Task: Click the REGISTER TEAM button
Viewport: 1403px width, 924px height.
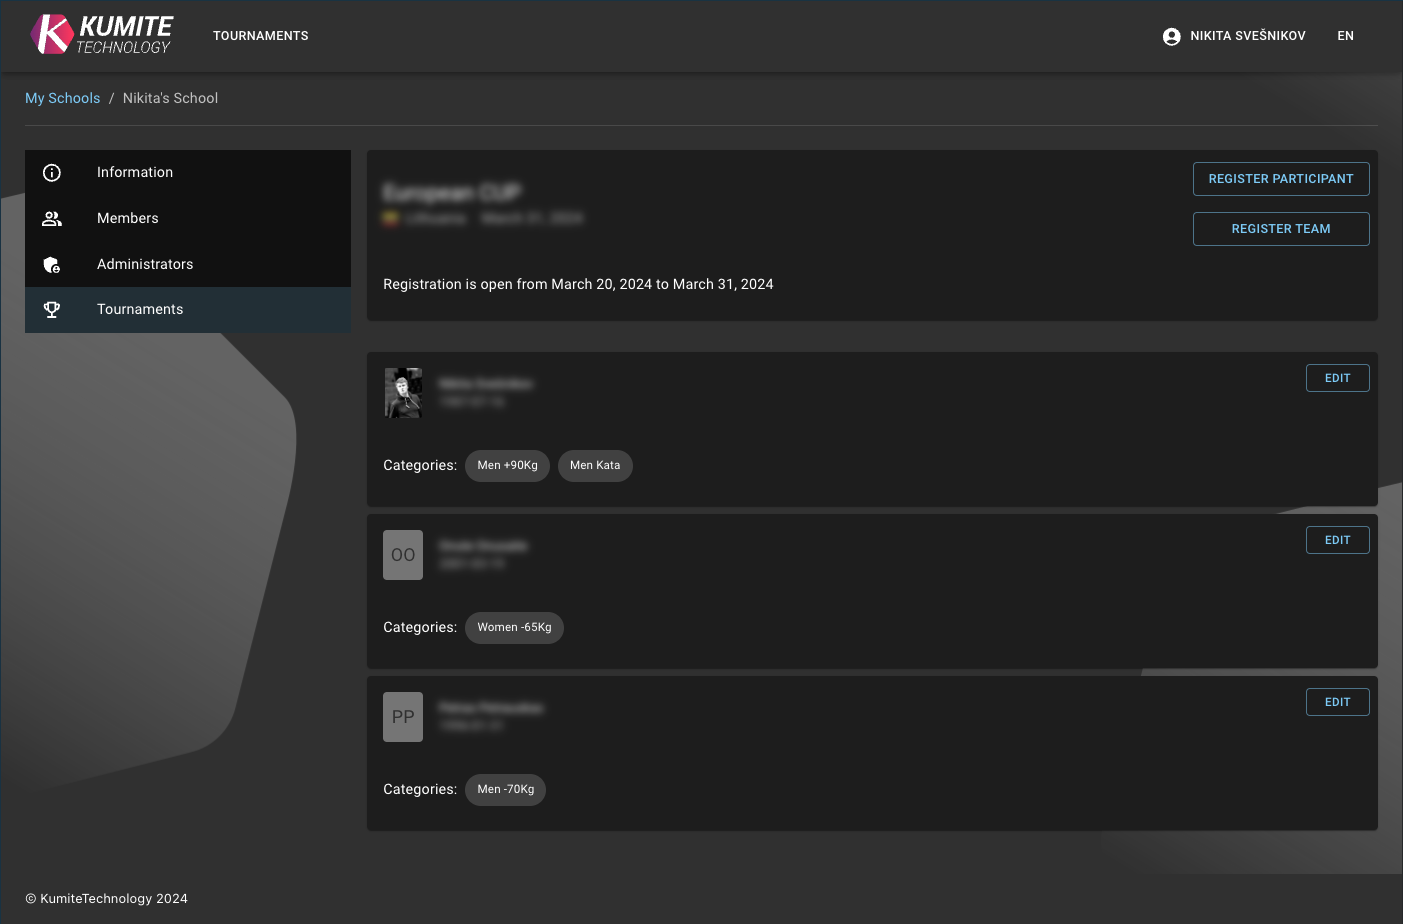Action: coord(1281,229)
